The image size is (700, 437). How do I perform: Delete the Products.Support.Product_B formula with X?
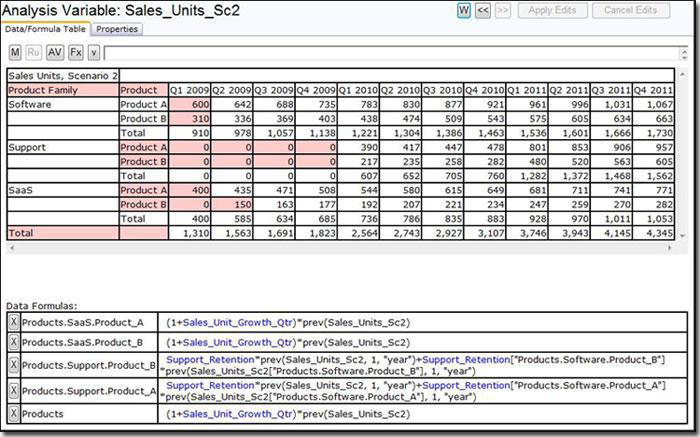point(14,365)
